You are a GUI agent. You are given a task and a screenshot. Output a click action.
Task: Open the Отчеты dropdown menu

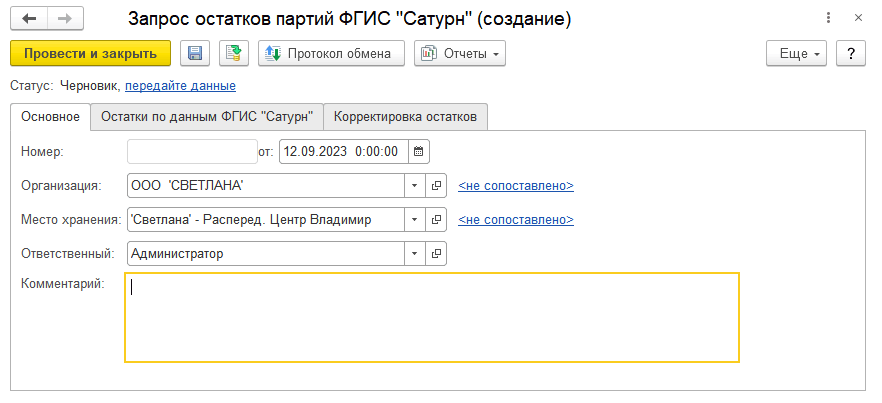pyautogui.click(x=460, y=53)
